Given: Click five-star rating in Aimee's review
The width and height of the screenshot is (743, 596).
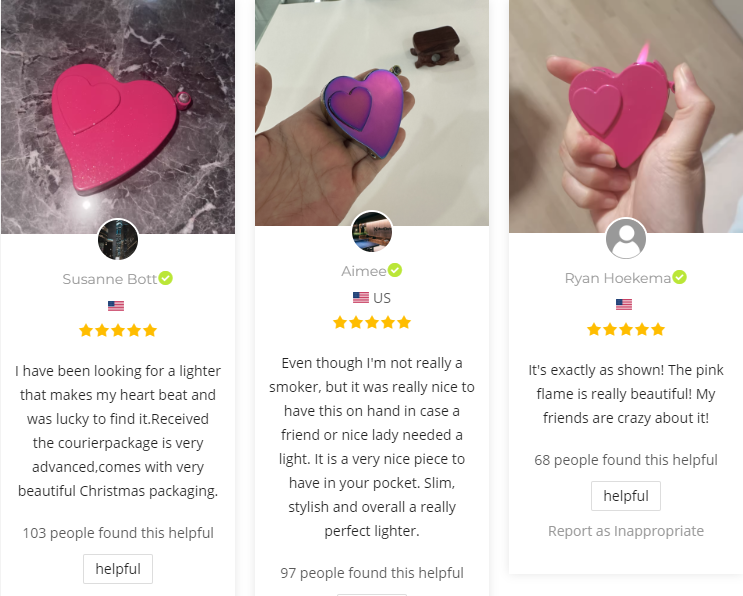Looking at the screenshot, I should [372, 323].
